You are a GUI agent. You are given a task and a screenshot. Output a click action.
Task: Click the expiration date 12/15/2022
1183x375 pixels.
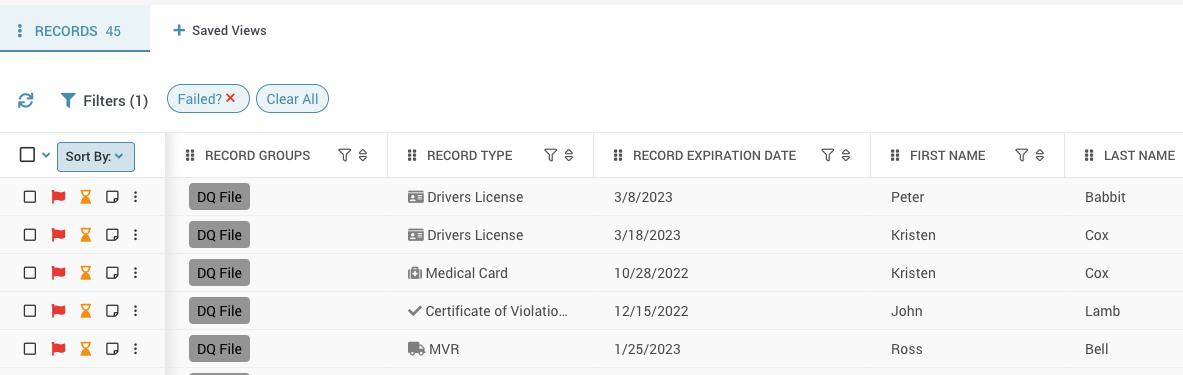pyautogui.click(x=651, y=310)
